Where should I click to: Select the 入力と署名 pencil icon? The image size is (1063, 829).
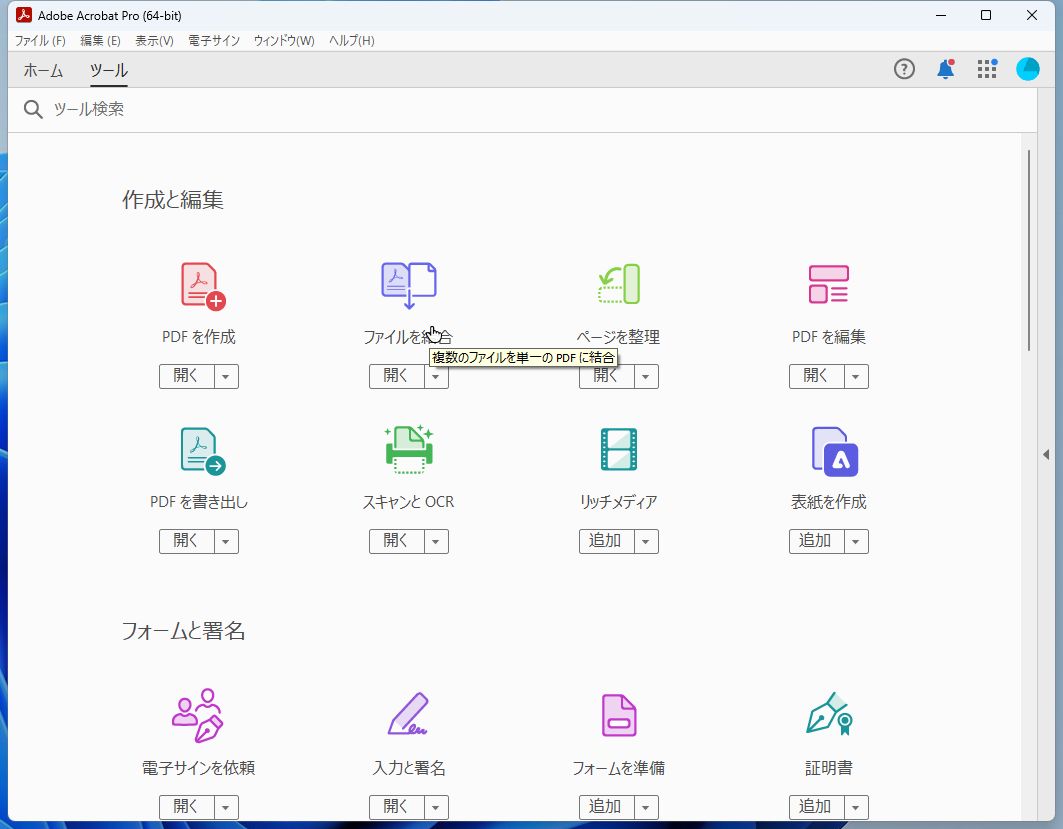coord(408,714)
